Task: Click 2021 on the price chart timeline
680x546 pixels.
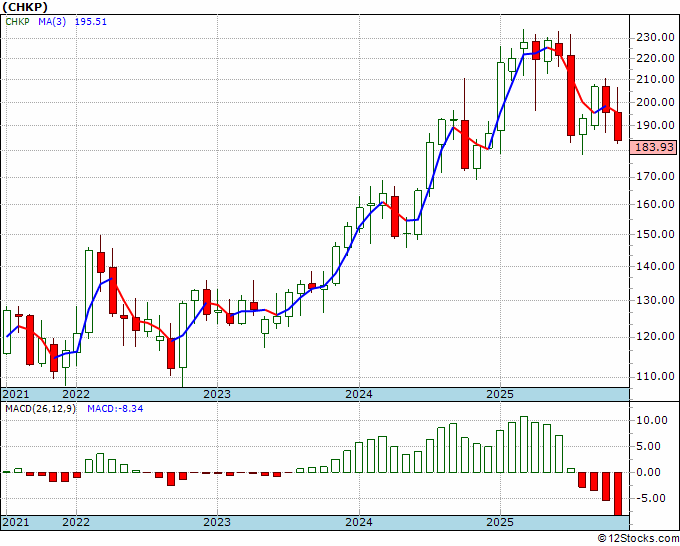Action: tap(16, 394)
